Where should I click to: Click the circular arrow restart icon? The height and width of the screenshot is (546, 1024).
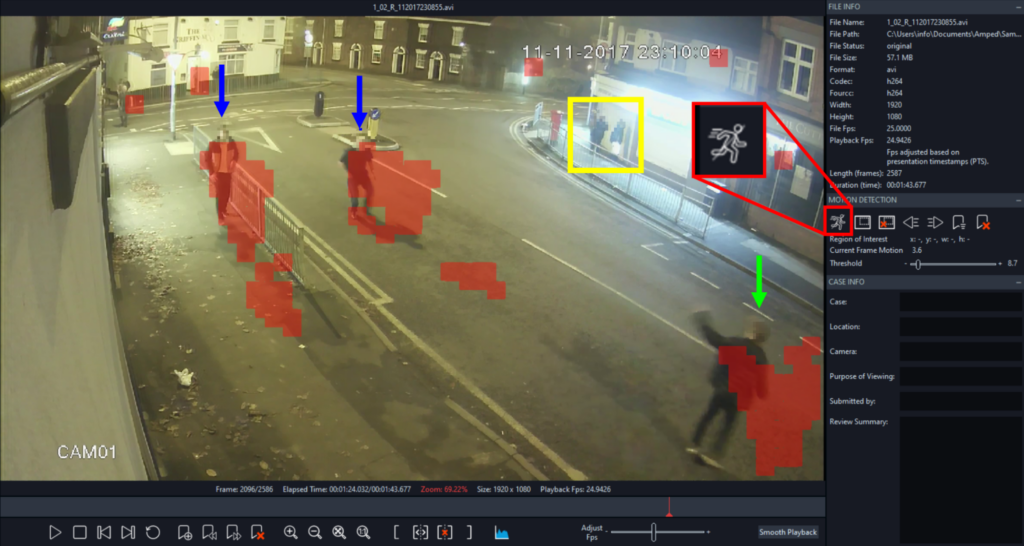[153, 532]
